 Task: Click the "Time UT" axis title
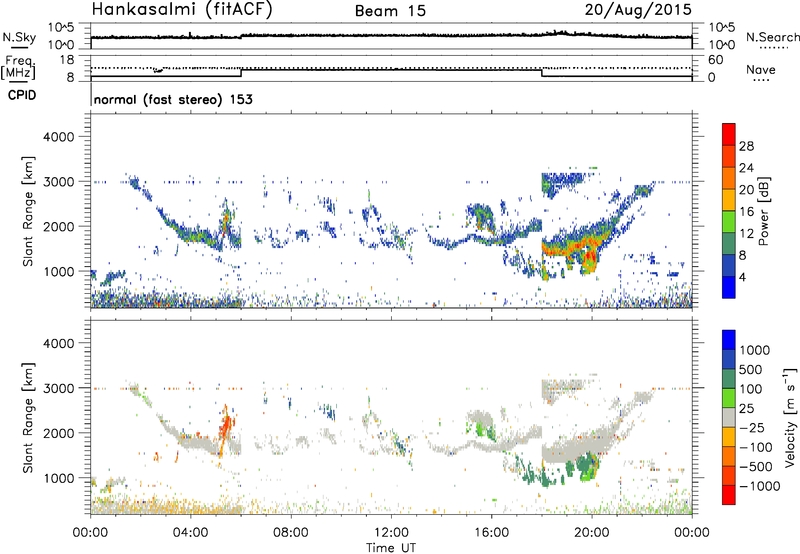391,548
